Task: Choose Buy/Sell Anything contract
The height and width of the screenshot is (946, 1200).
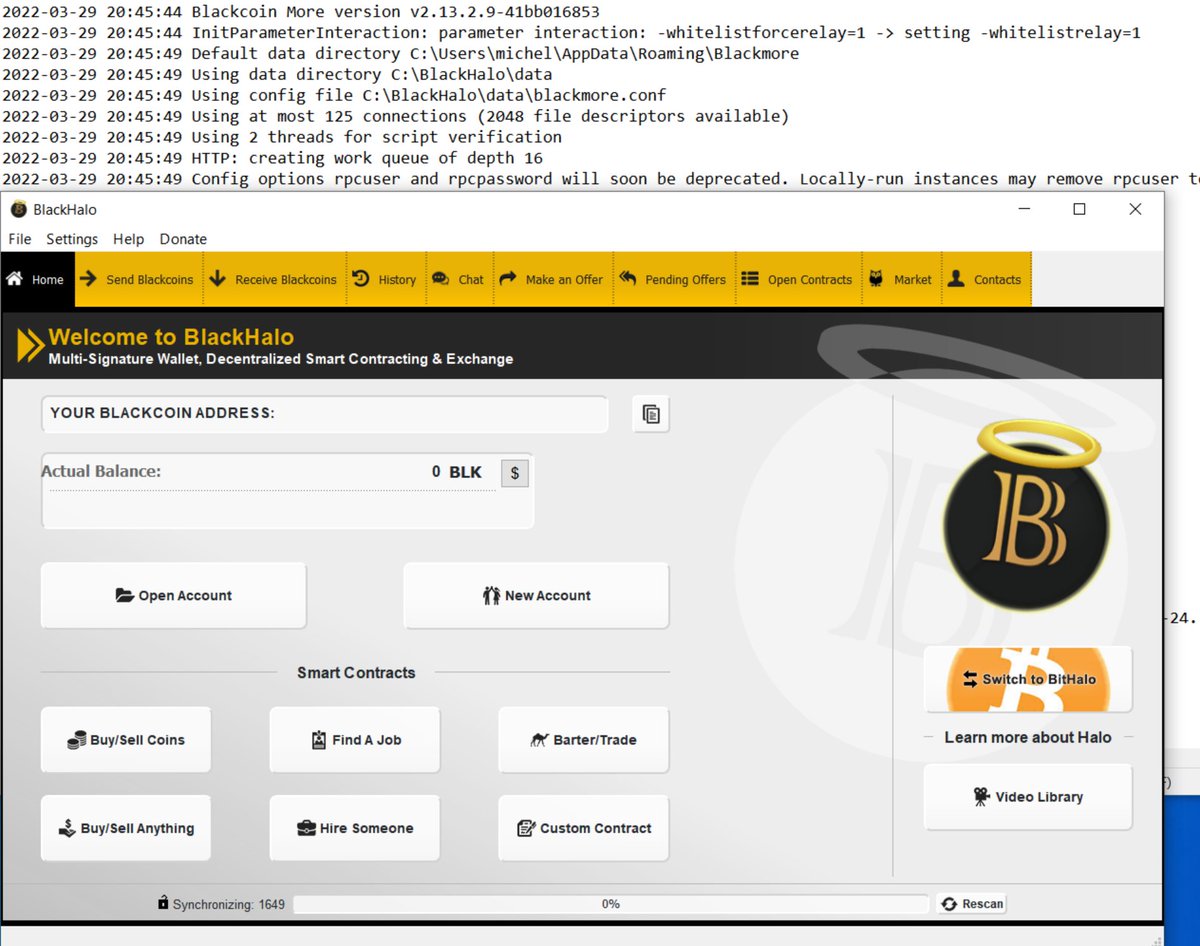Action: pos(126,828)
